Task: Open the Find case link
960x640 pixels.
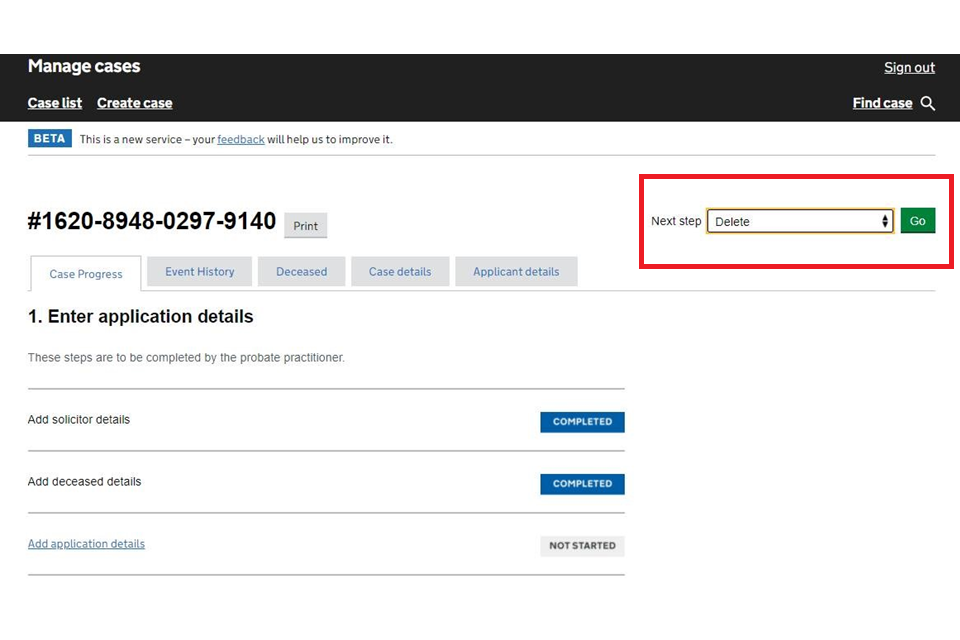Action: (882, 103)
